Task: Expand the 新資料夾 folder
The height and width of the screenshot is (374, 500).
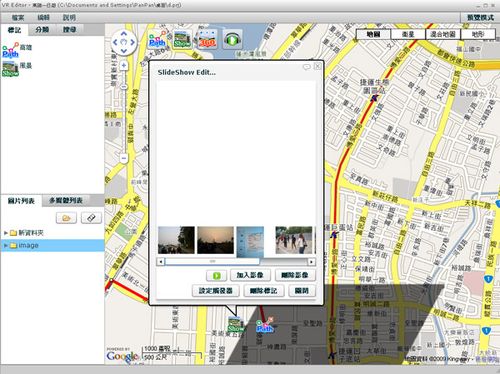Action: pyautogui.click(x=6, y=233)
